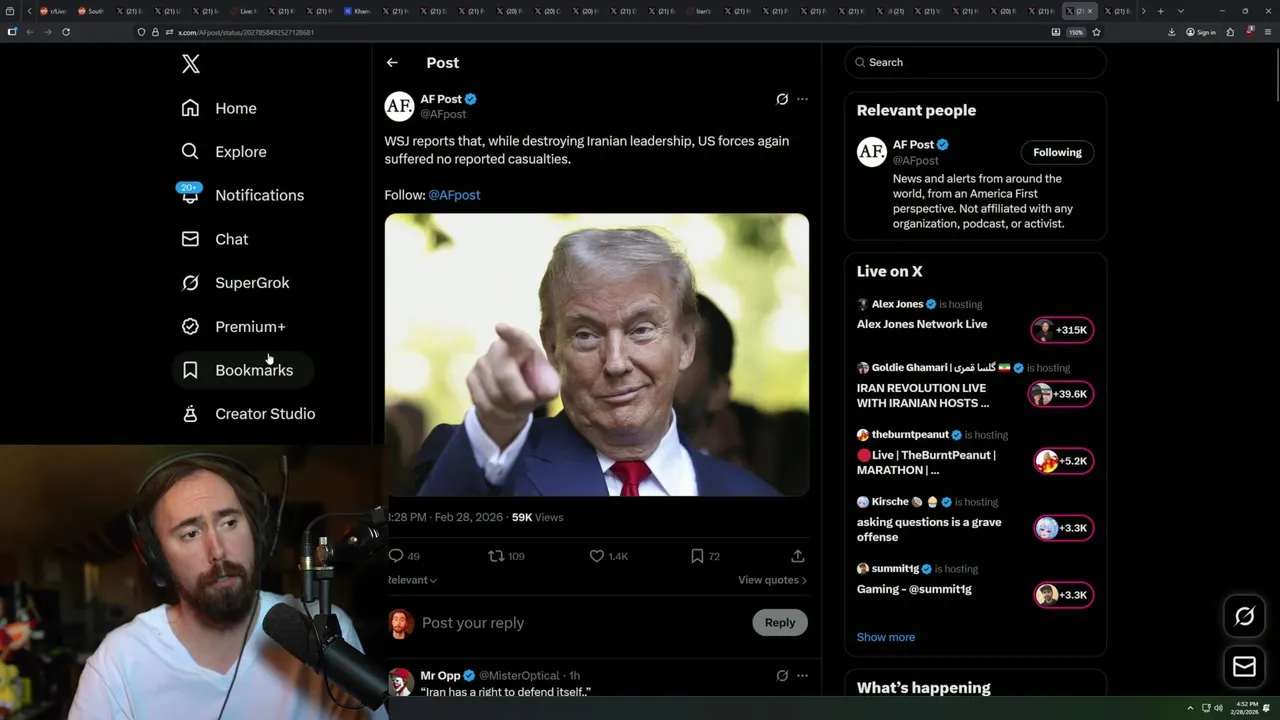Click the +315K listeners badge
The image size is (1280, 720).
point(1062,330)
